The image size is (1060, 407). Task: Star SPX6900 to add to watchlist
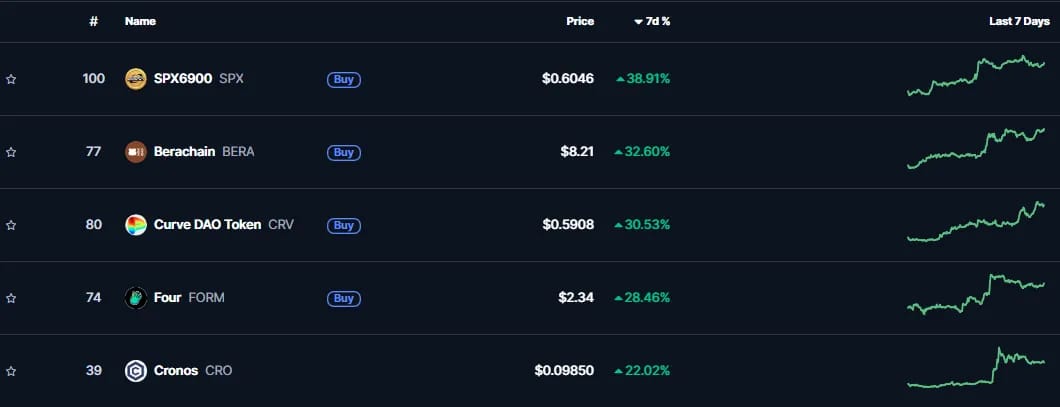pos(11,79)
